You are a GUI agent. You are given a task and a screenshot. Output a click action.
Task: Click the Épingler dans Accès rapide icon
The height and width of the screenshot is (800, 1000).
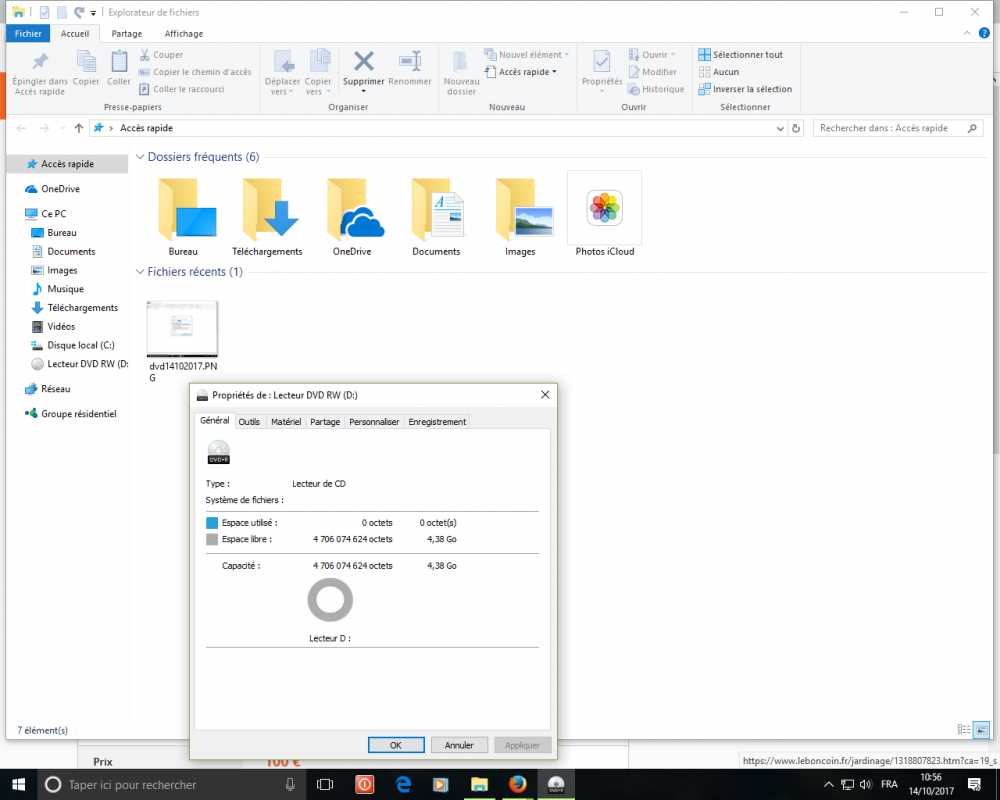pos(40,61)
